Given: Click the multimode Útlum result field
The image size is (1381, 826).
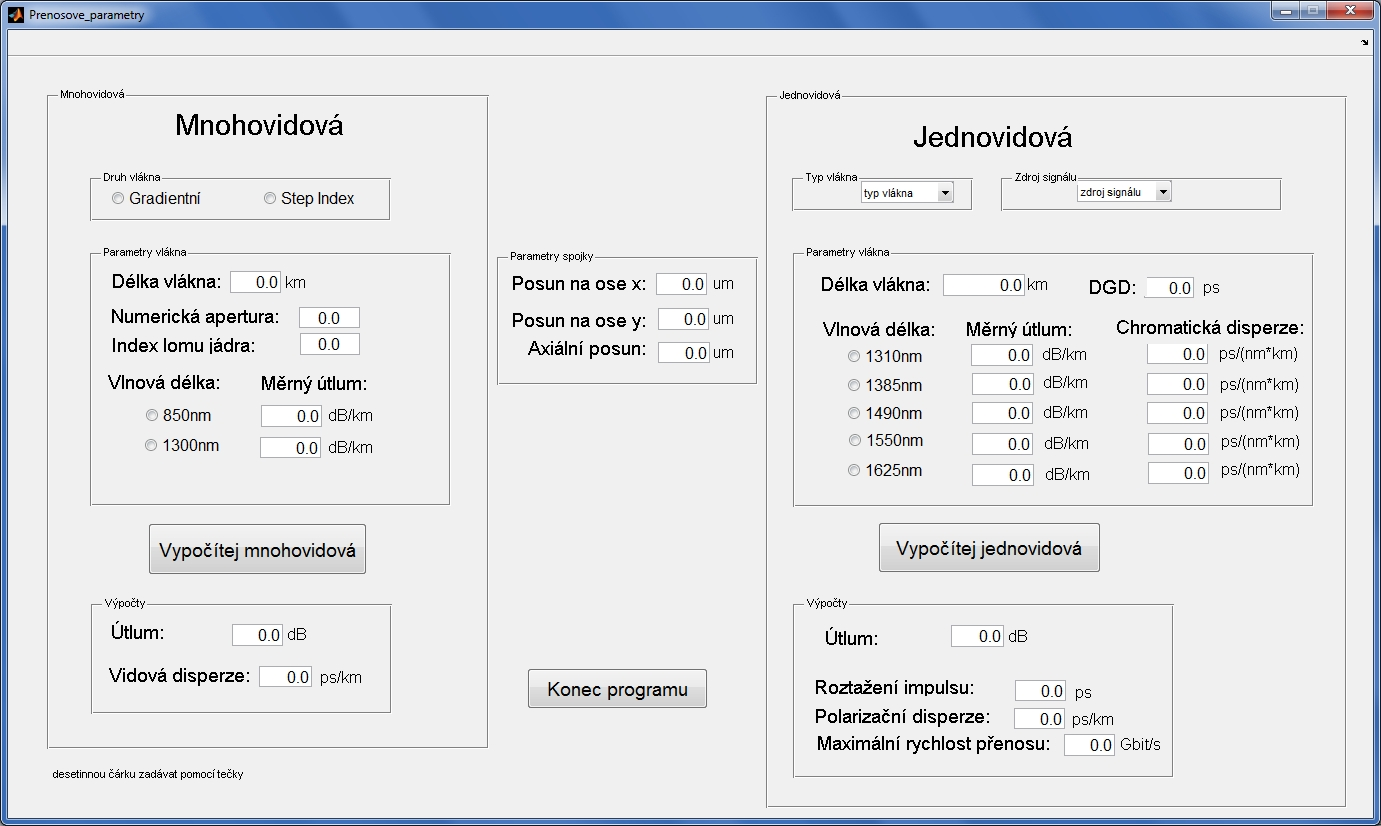Looking at the screenshot, I should [x=258, y=635].
